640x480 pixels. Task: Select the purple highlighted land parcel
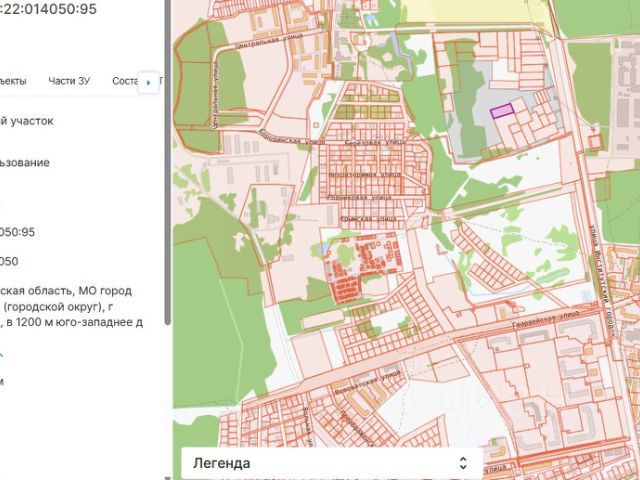[x=500, y=112]
